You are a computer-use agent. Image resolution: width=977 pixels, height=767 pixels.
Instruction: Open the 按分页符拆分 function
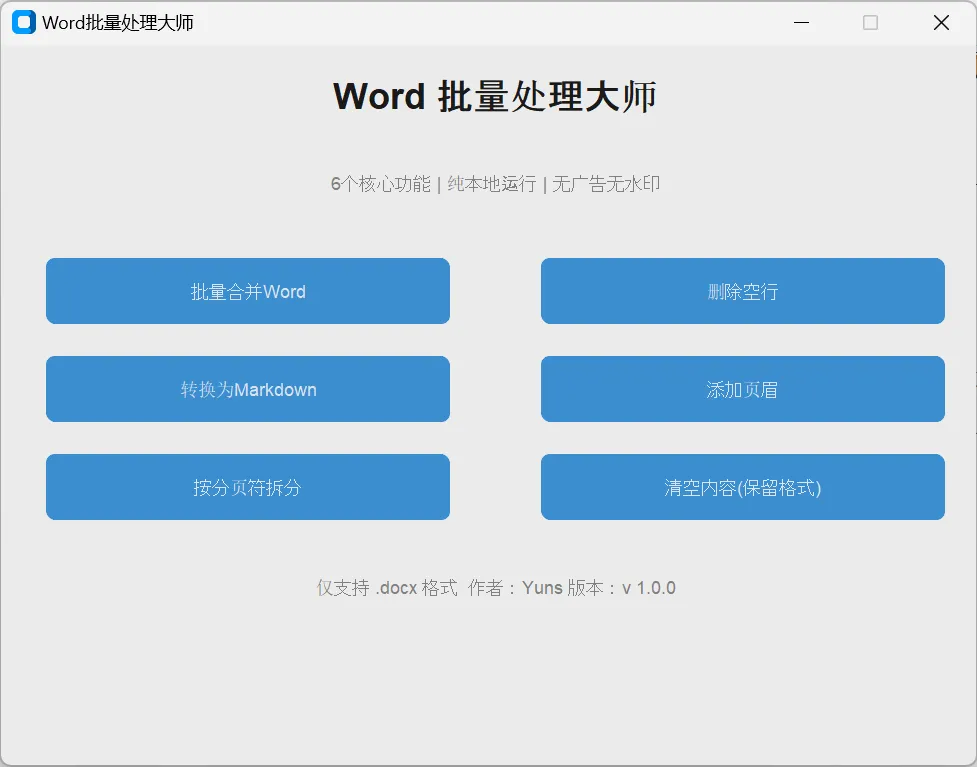pyautogui.click(x=248, y=487)
